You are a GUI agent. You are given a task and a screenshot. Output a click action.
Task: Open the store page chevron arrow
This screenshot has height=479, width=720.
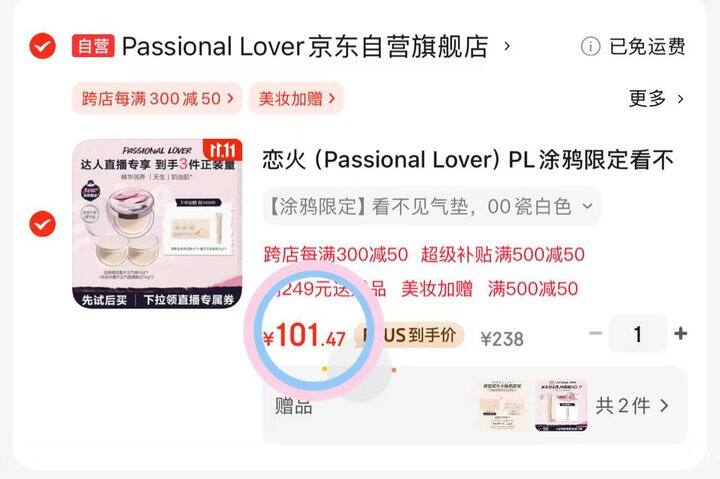(507, 46)
